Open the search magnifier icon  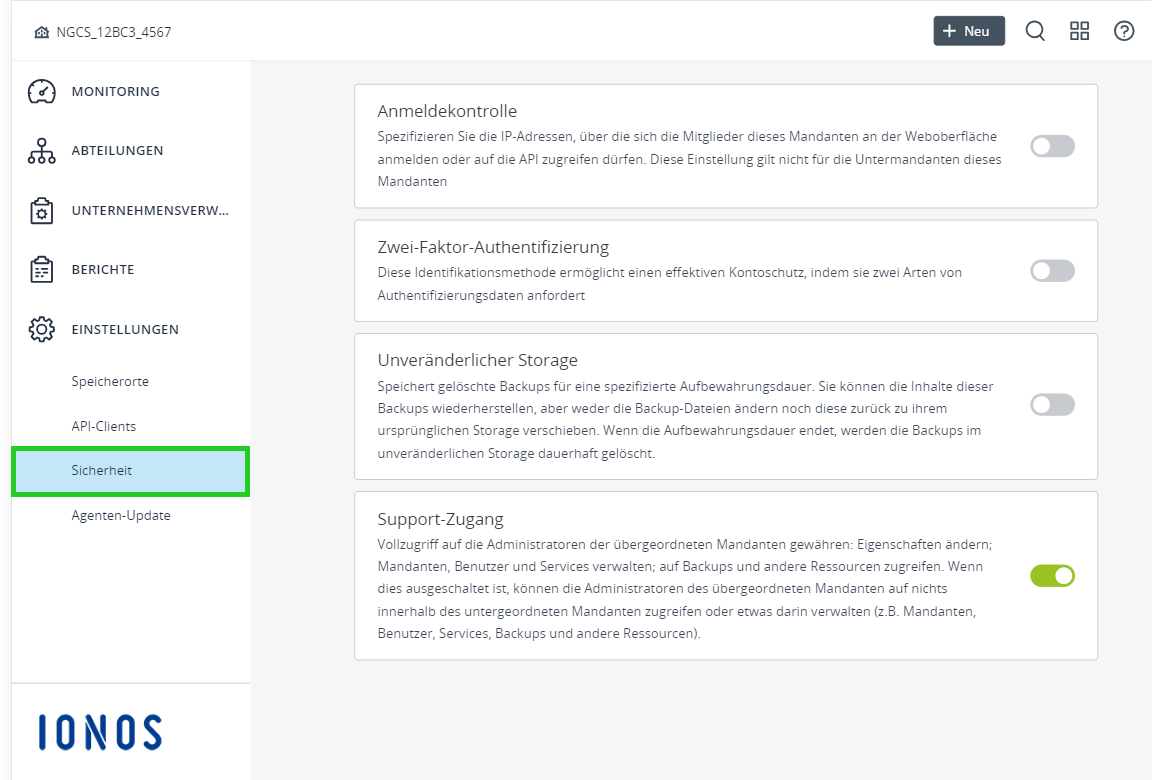(1035, 32)
